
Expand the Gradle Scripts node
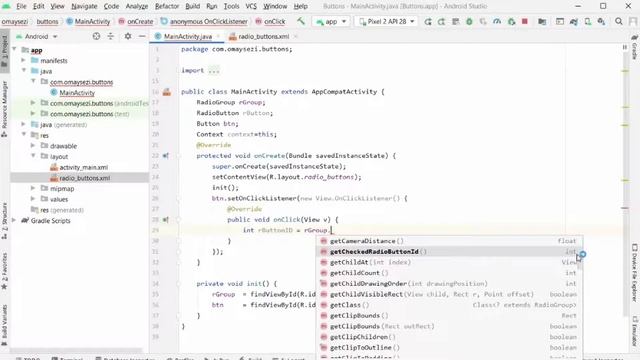click(x=15, y=220)
